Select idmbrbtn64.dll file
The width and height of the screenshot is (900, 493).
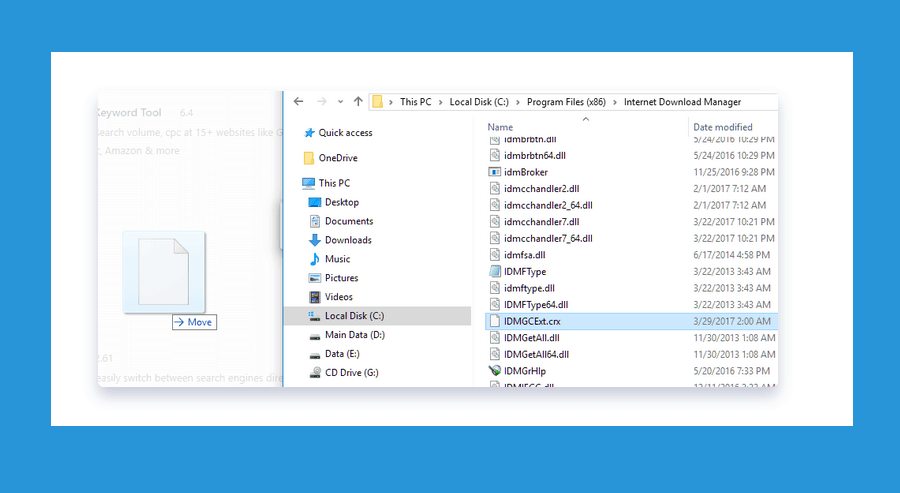coord(534,156)
